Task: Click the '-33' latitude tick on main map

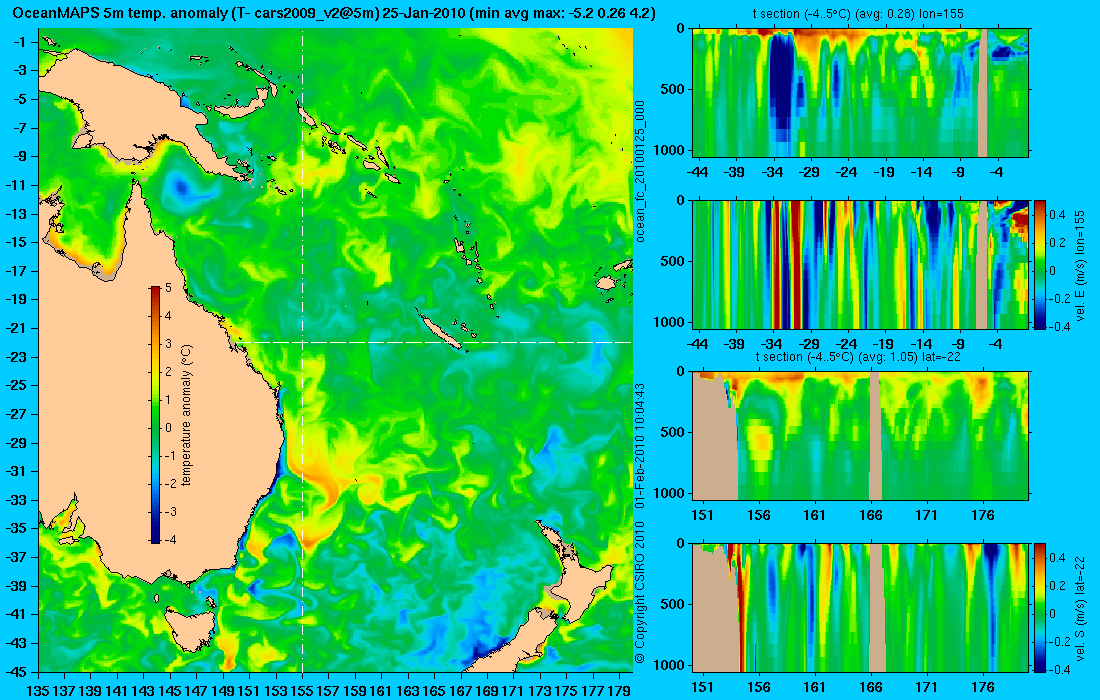Action: [16, 500]
